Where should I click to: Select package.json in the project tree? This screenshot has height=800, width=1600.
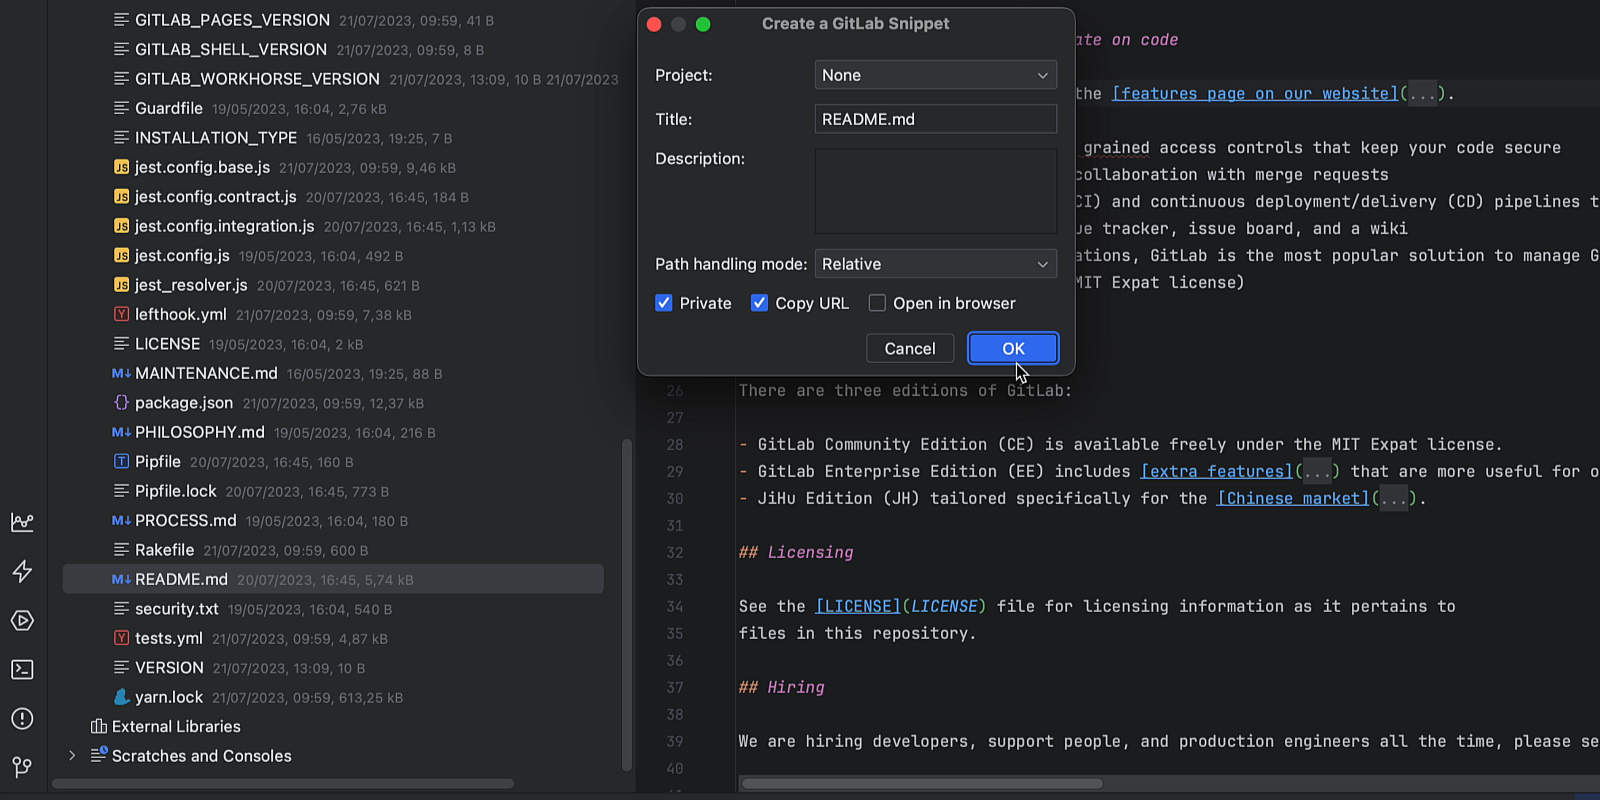[183, 403]
